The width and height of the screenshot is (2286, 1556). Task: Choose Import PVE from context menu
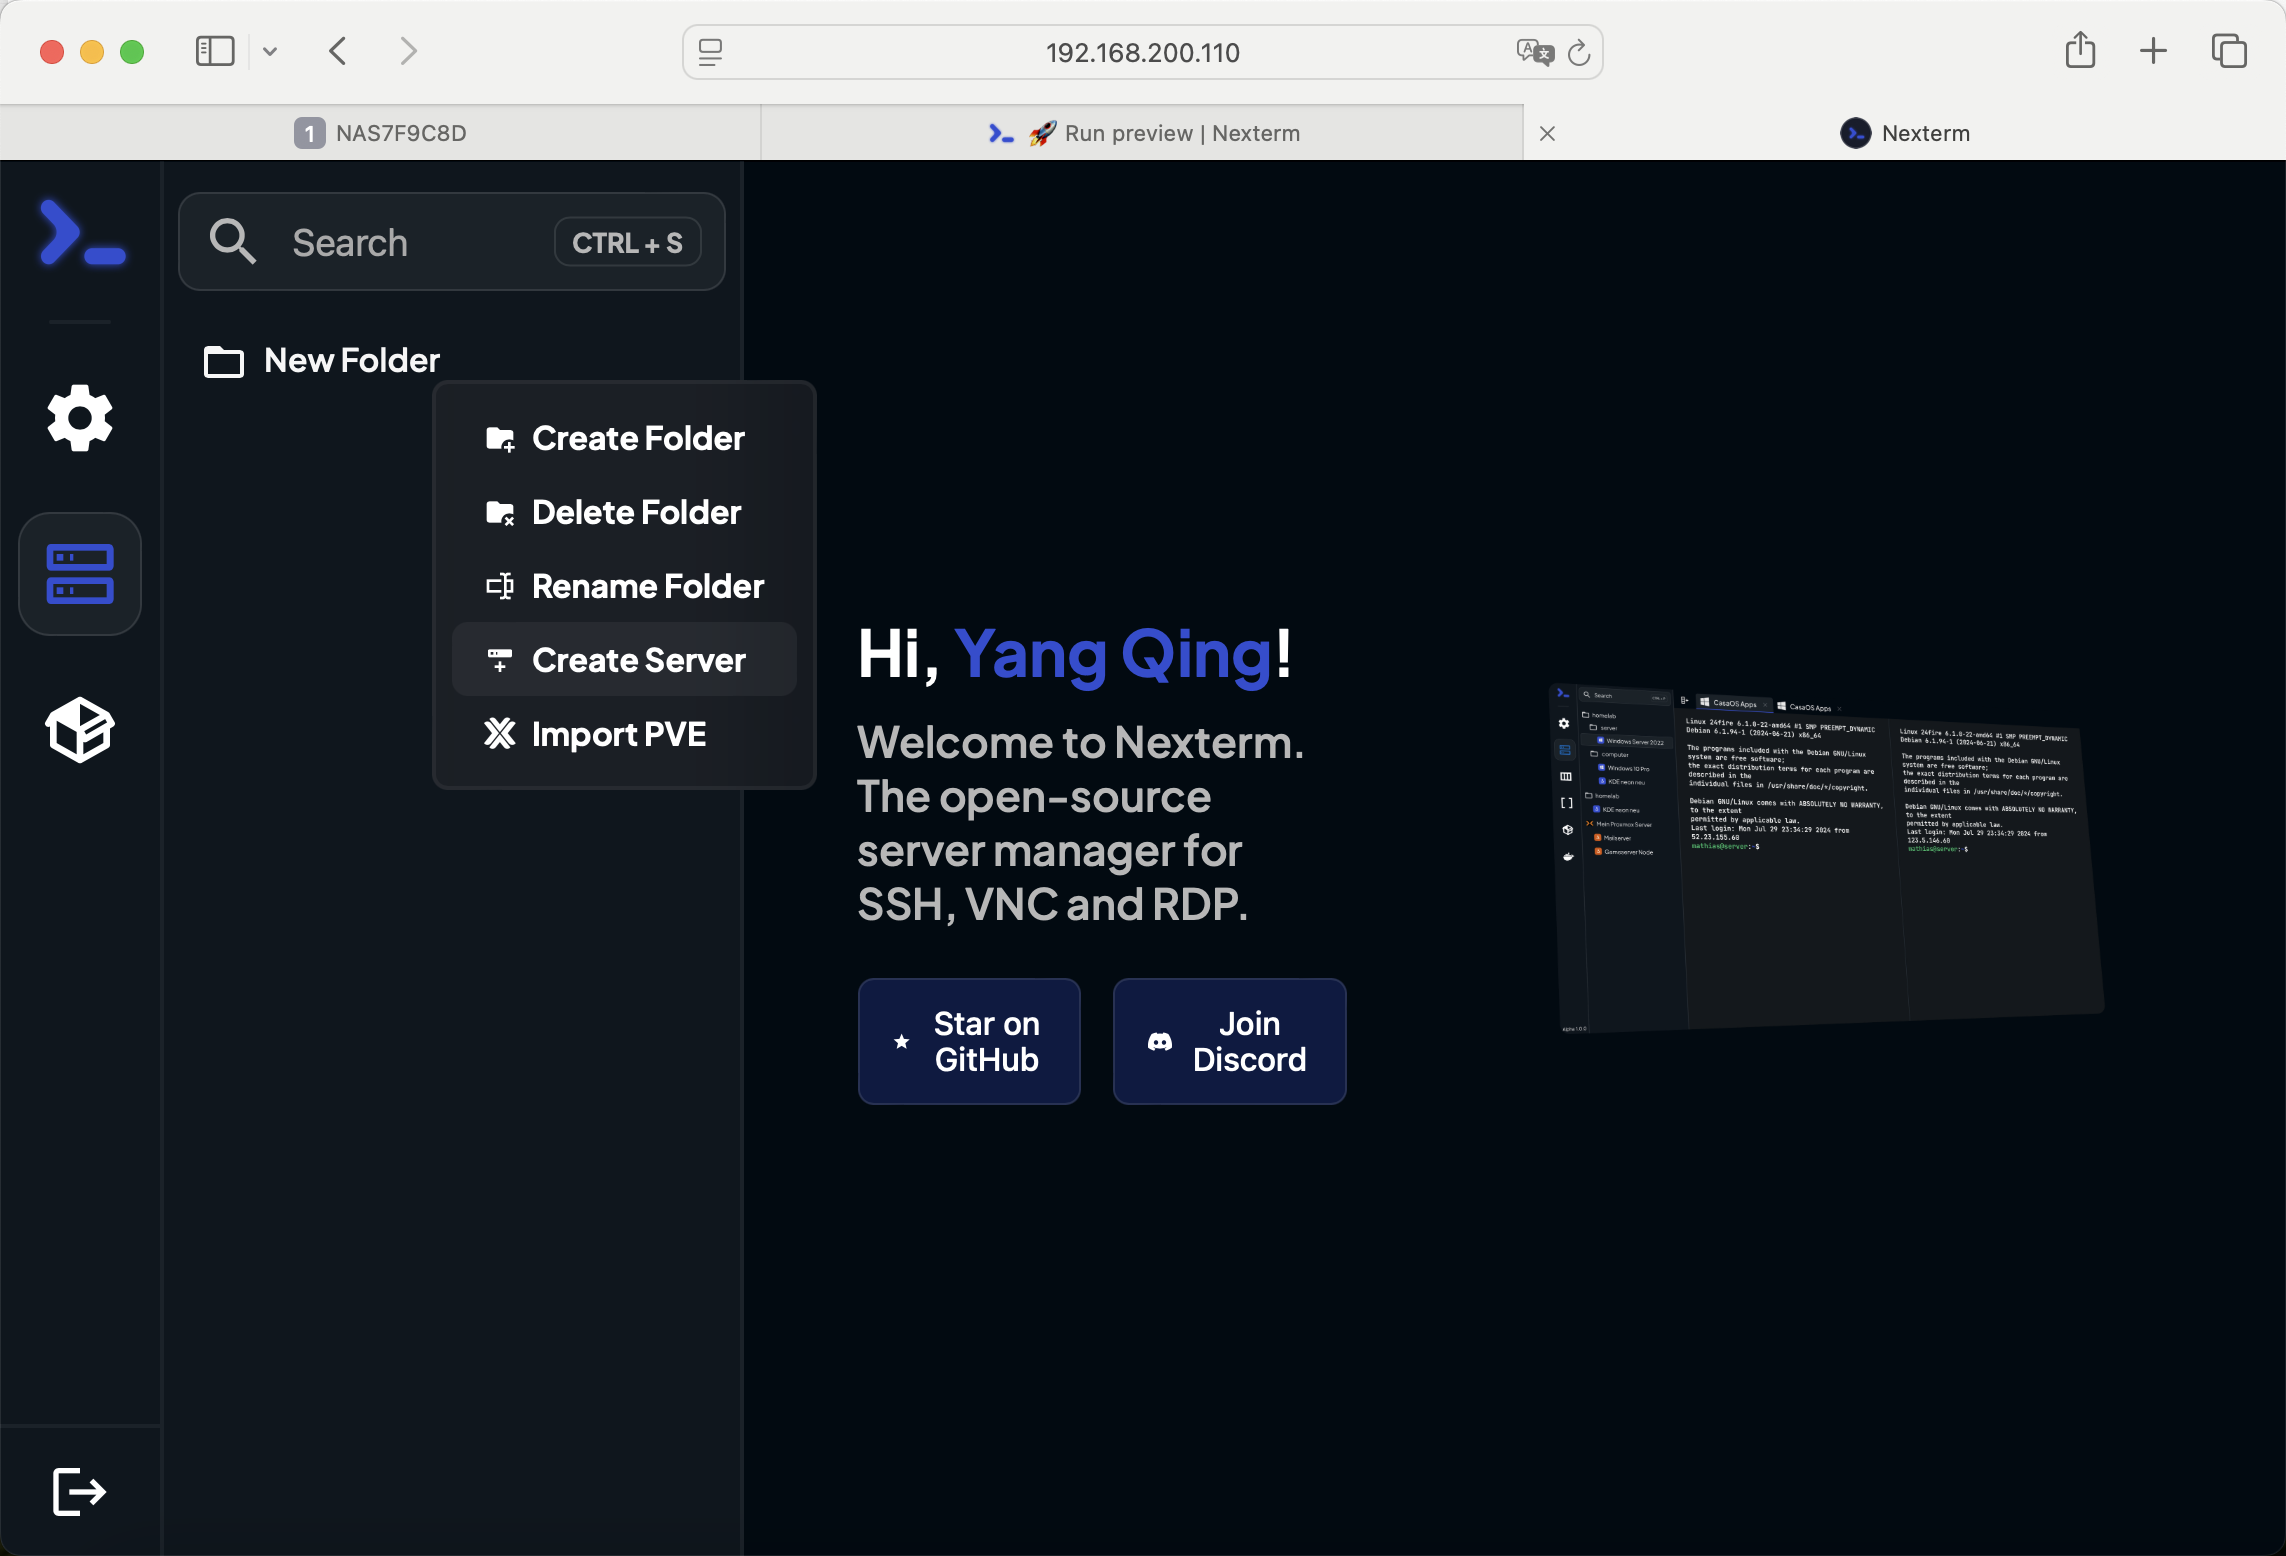pos(624,734)
